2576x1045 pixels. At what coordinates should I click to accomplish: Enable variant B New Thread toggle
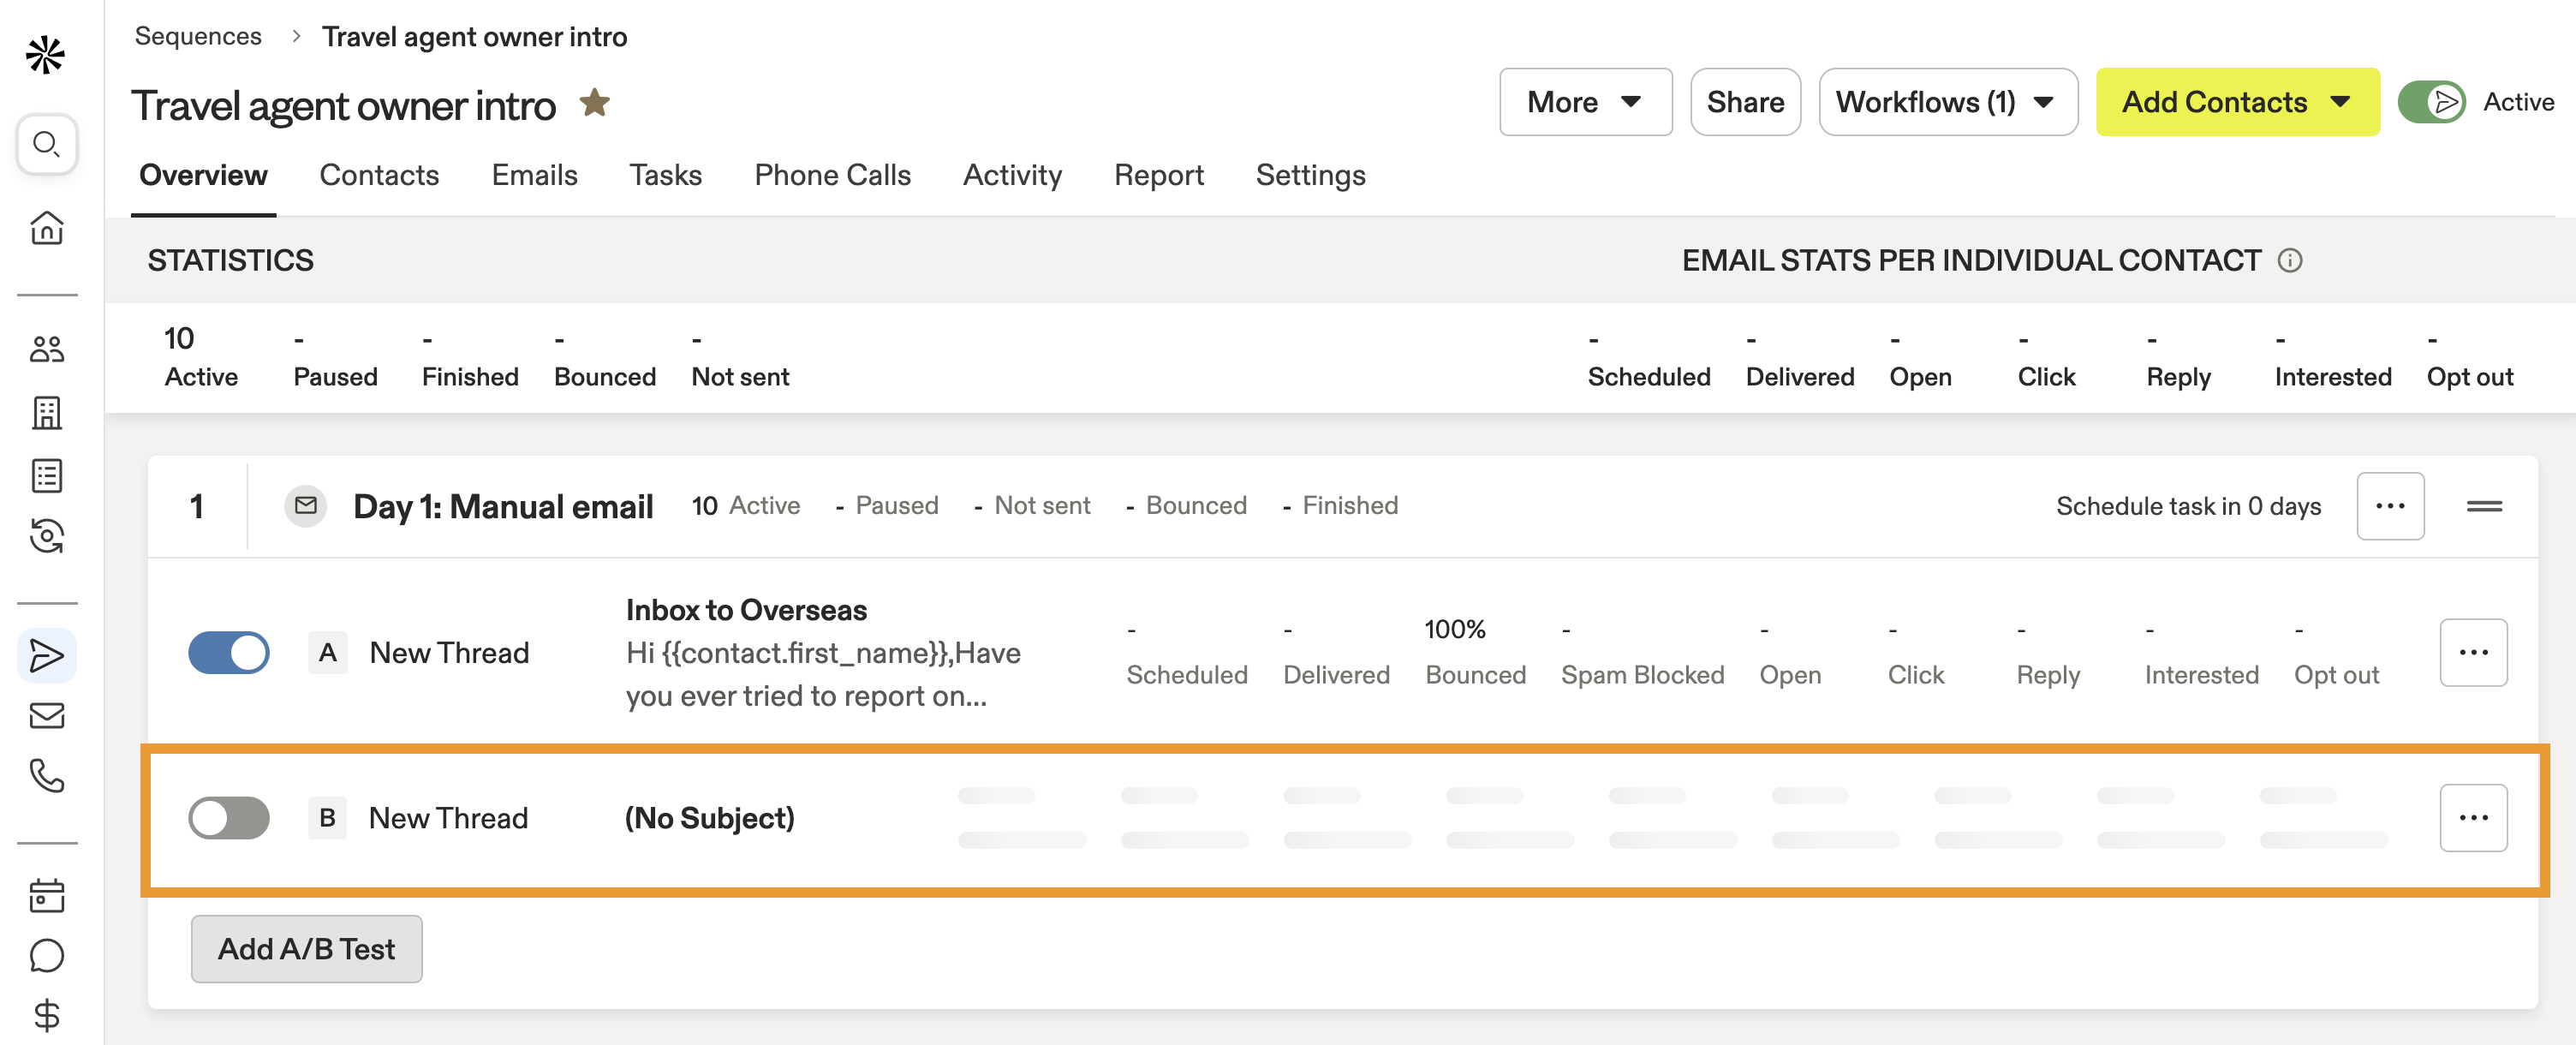229,817
